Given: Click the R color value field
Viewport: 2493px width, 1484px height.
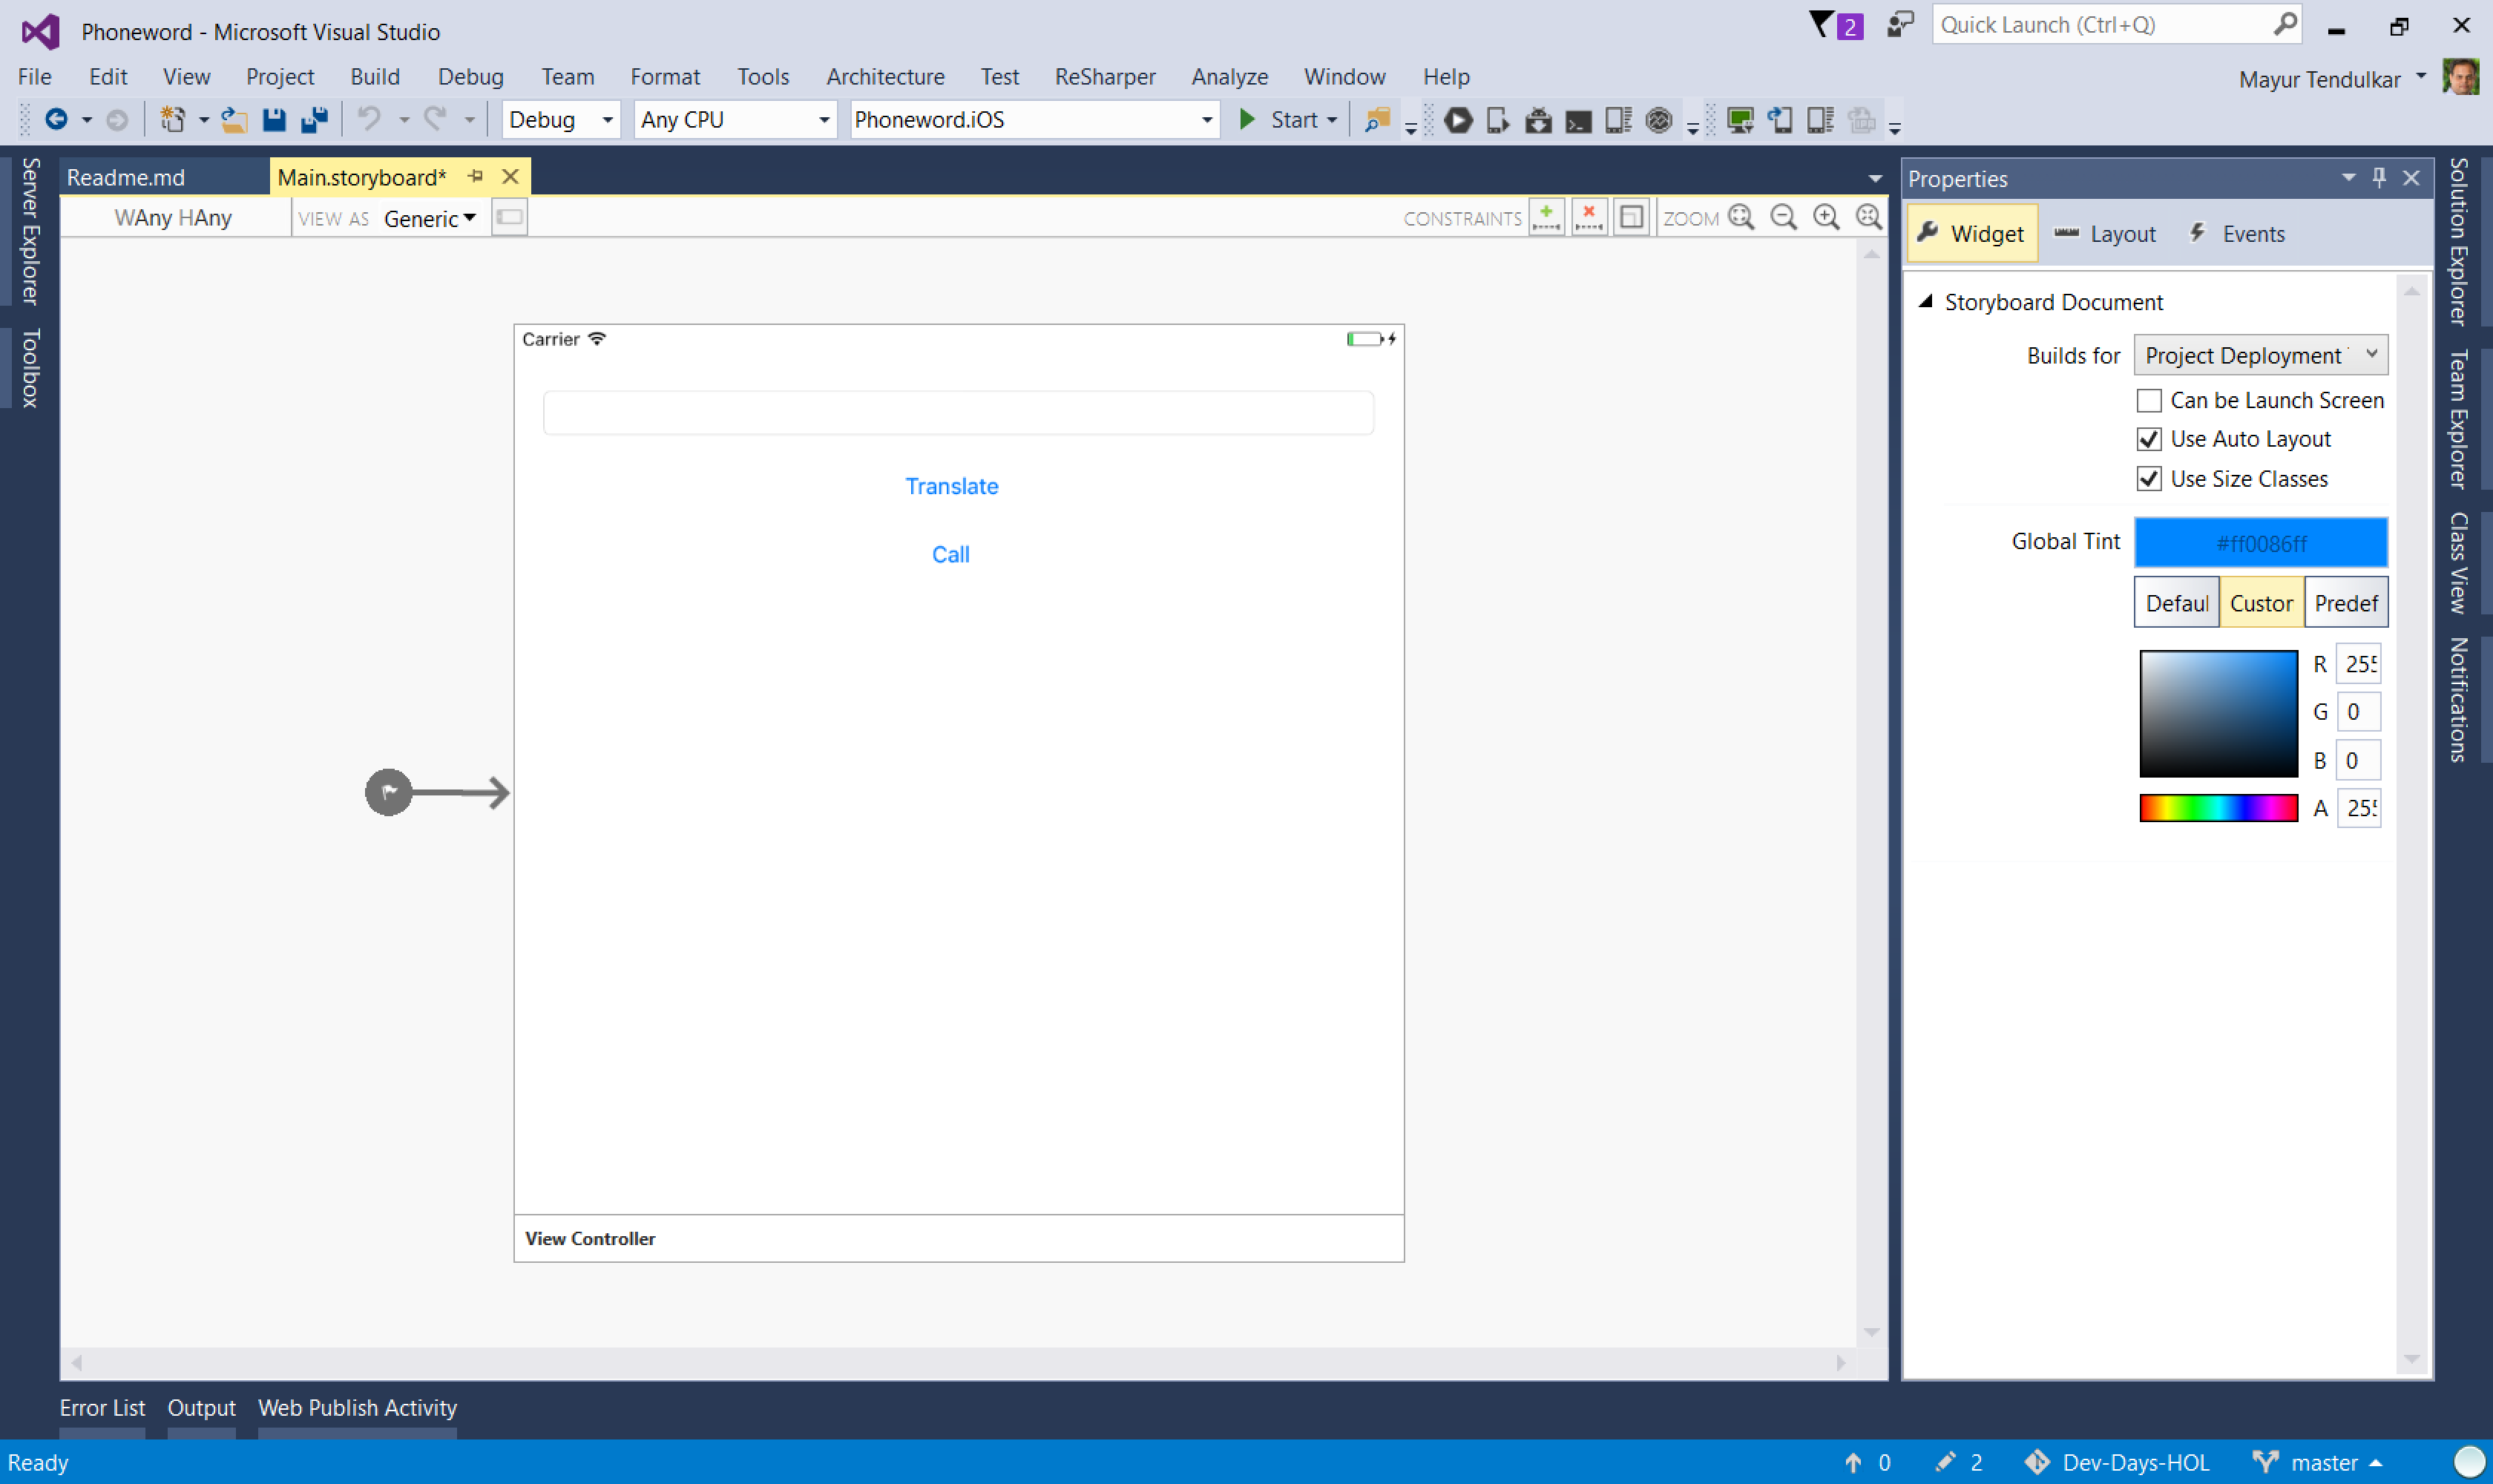Looking at the screenshot, I should pyautogui.click(x=2359, y=664).
